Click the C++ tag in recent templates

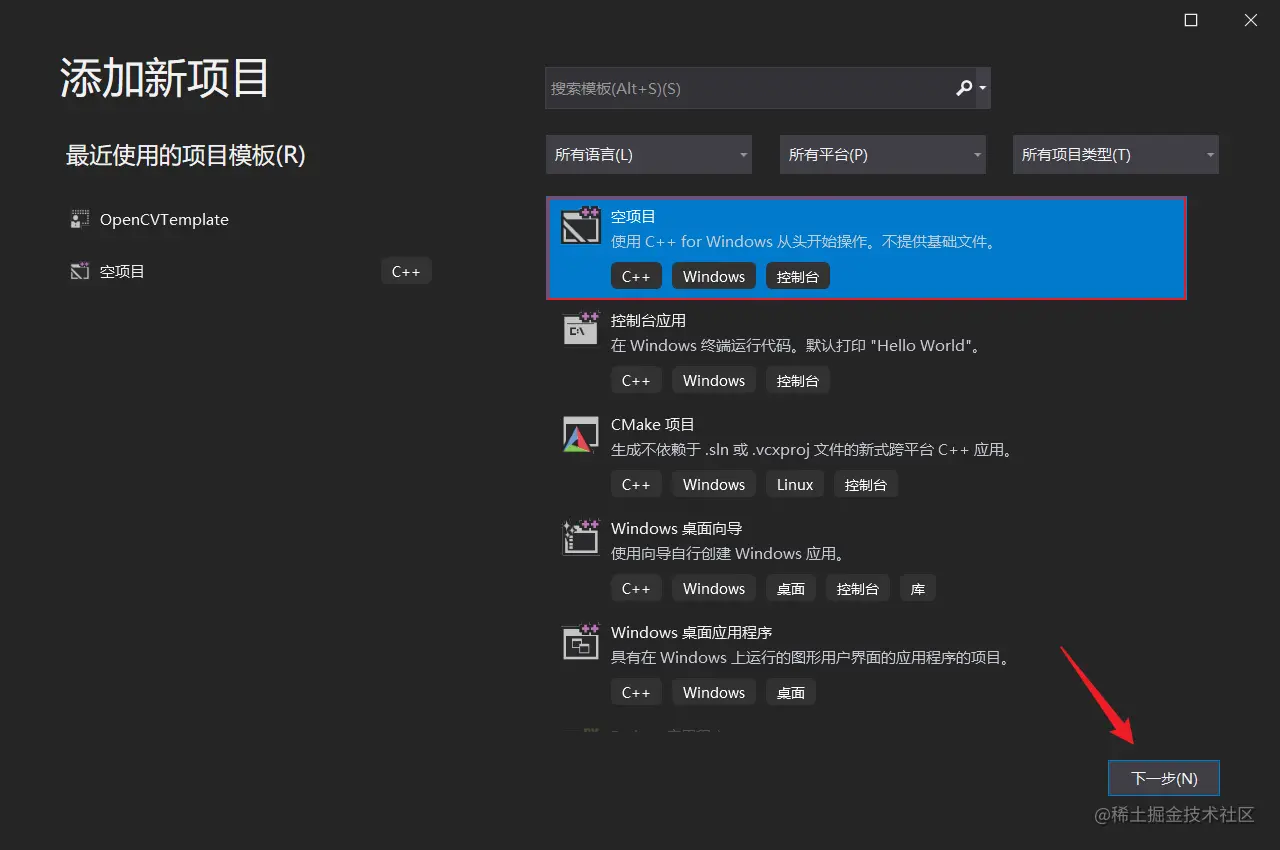(x=406, y=271)
